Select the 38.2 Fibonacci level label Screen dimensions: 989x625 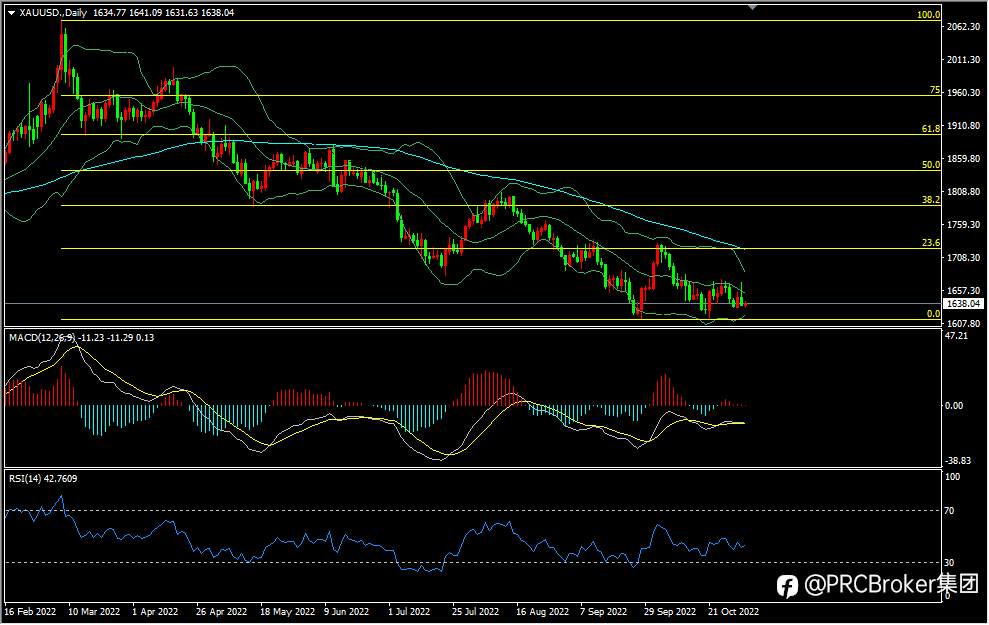pos(931,199)
